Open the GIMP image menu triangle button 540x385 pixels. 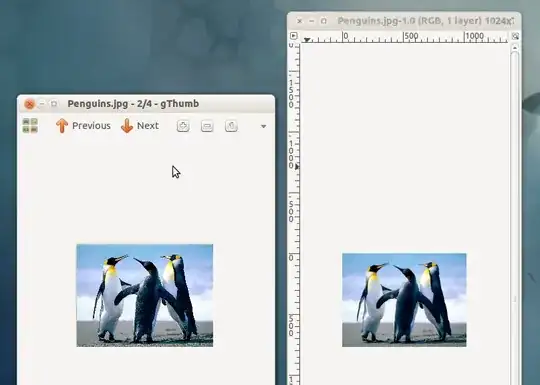pyautogui.click(x=293, y=36)
